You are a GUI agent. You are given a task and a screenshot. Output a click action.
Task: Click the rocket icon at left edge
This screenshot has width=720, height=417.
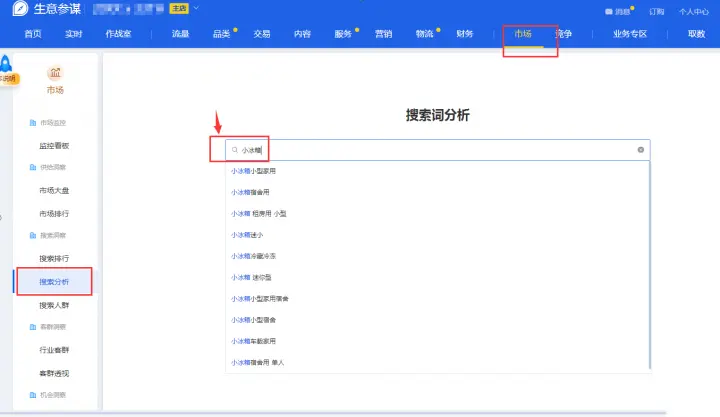(6, 65)
